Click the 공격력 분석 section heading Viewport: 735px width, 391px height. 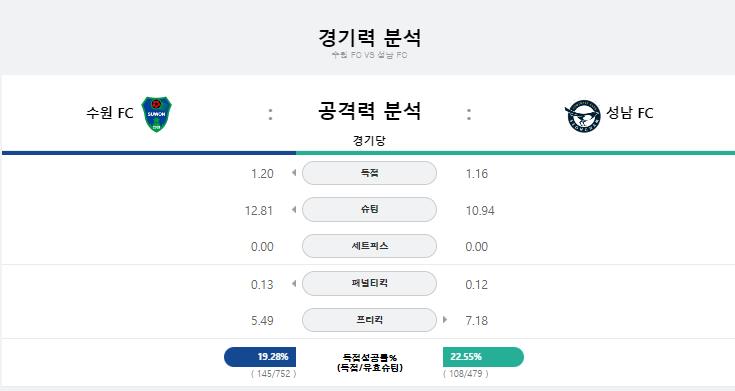click(369, 111)
